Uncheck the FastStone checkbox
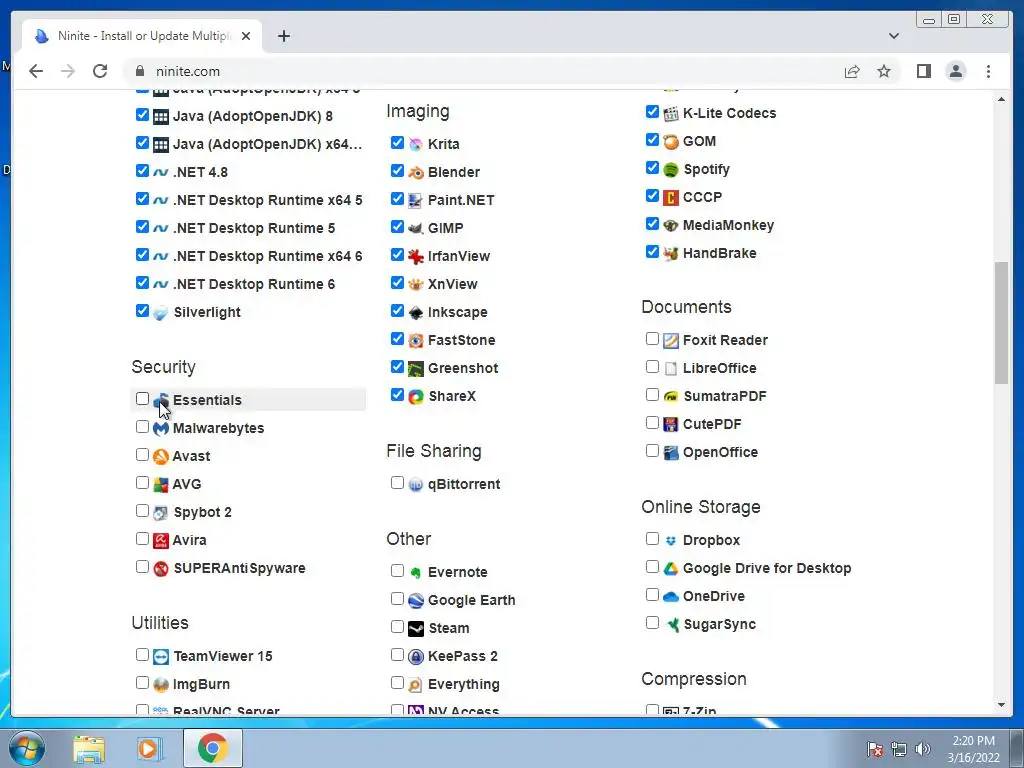This screenshot has height=768, width=1024. pyautogui.click(x=397, y=338)
